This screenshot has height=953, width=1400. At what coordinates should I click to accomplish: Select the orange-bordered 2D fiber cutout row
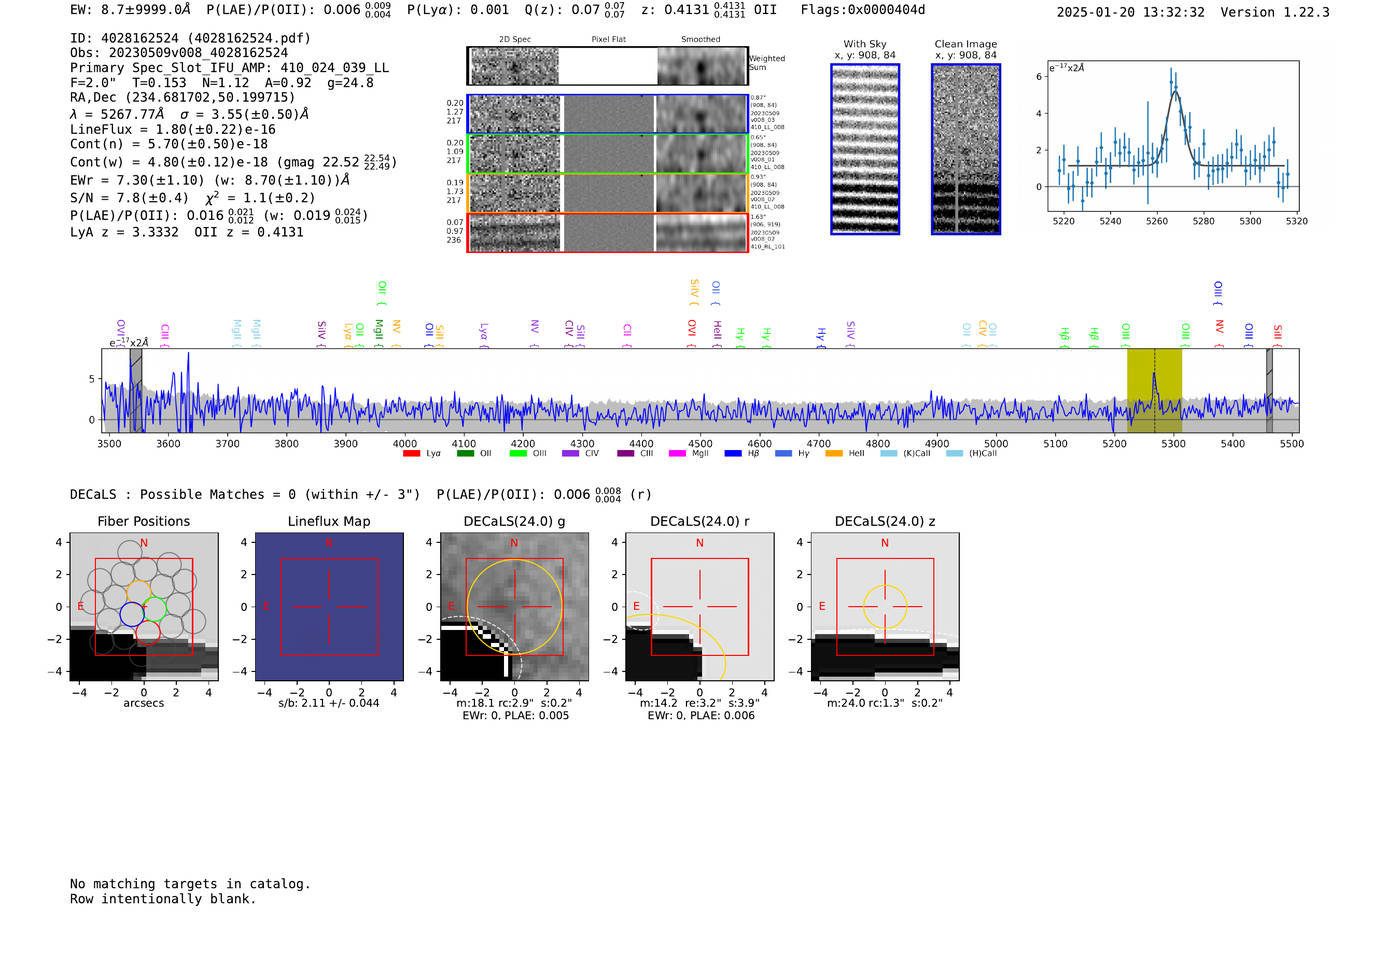[607, 193]
